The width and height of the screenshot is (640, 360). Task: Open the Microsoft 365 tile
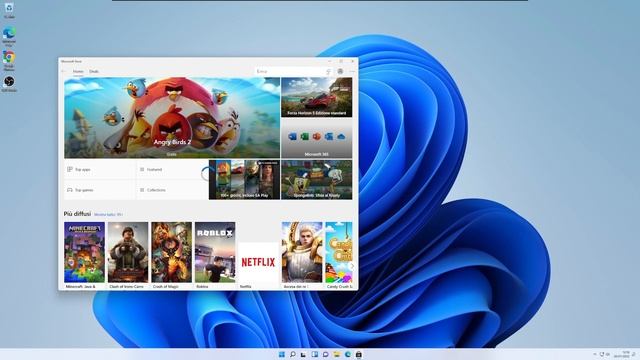[317, 138]
